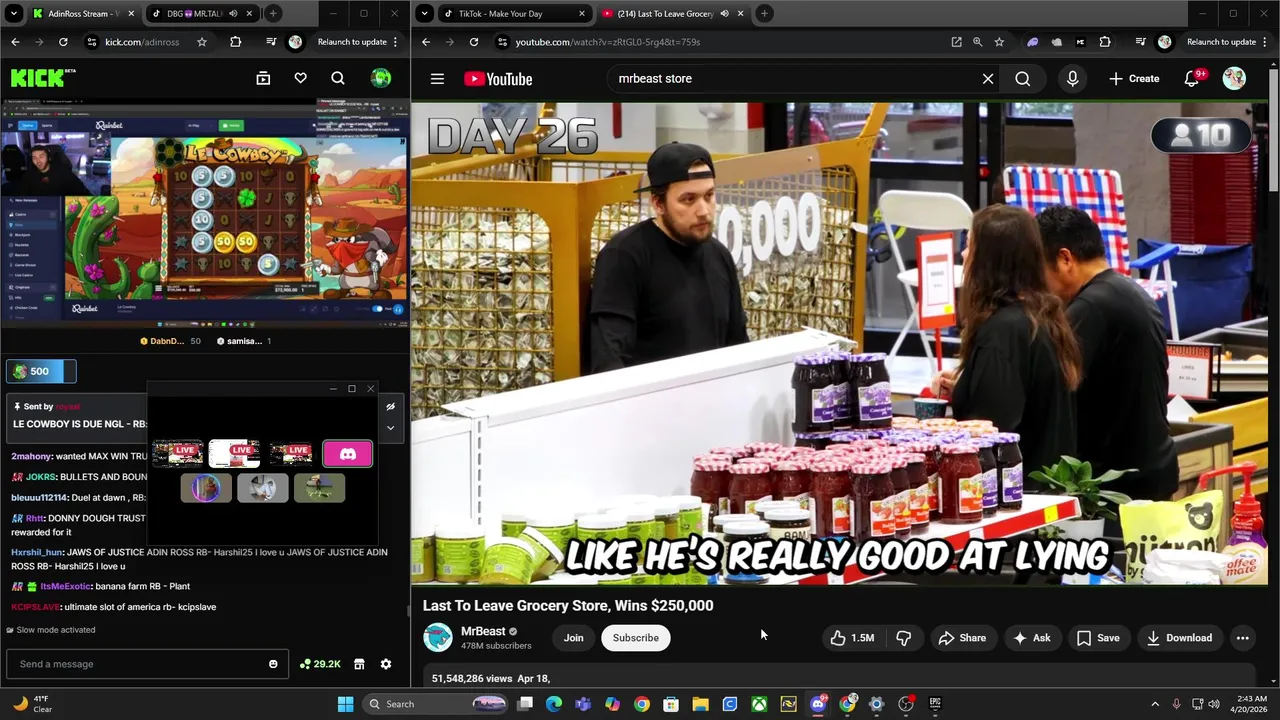Expand the pinned message chevron
This screenshot has width=1280, height=720.
pyautogui.click(x=391, y=427)
